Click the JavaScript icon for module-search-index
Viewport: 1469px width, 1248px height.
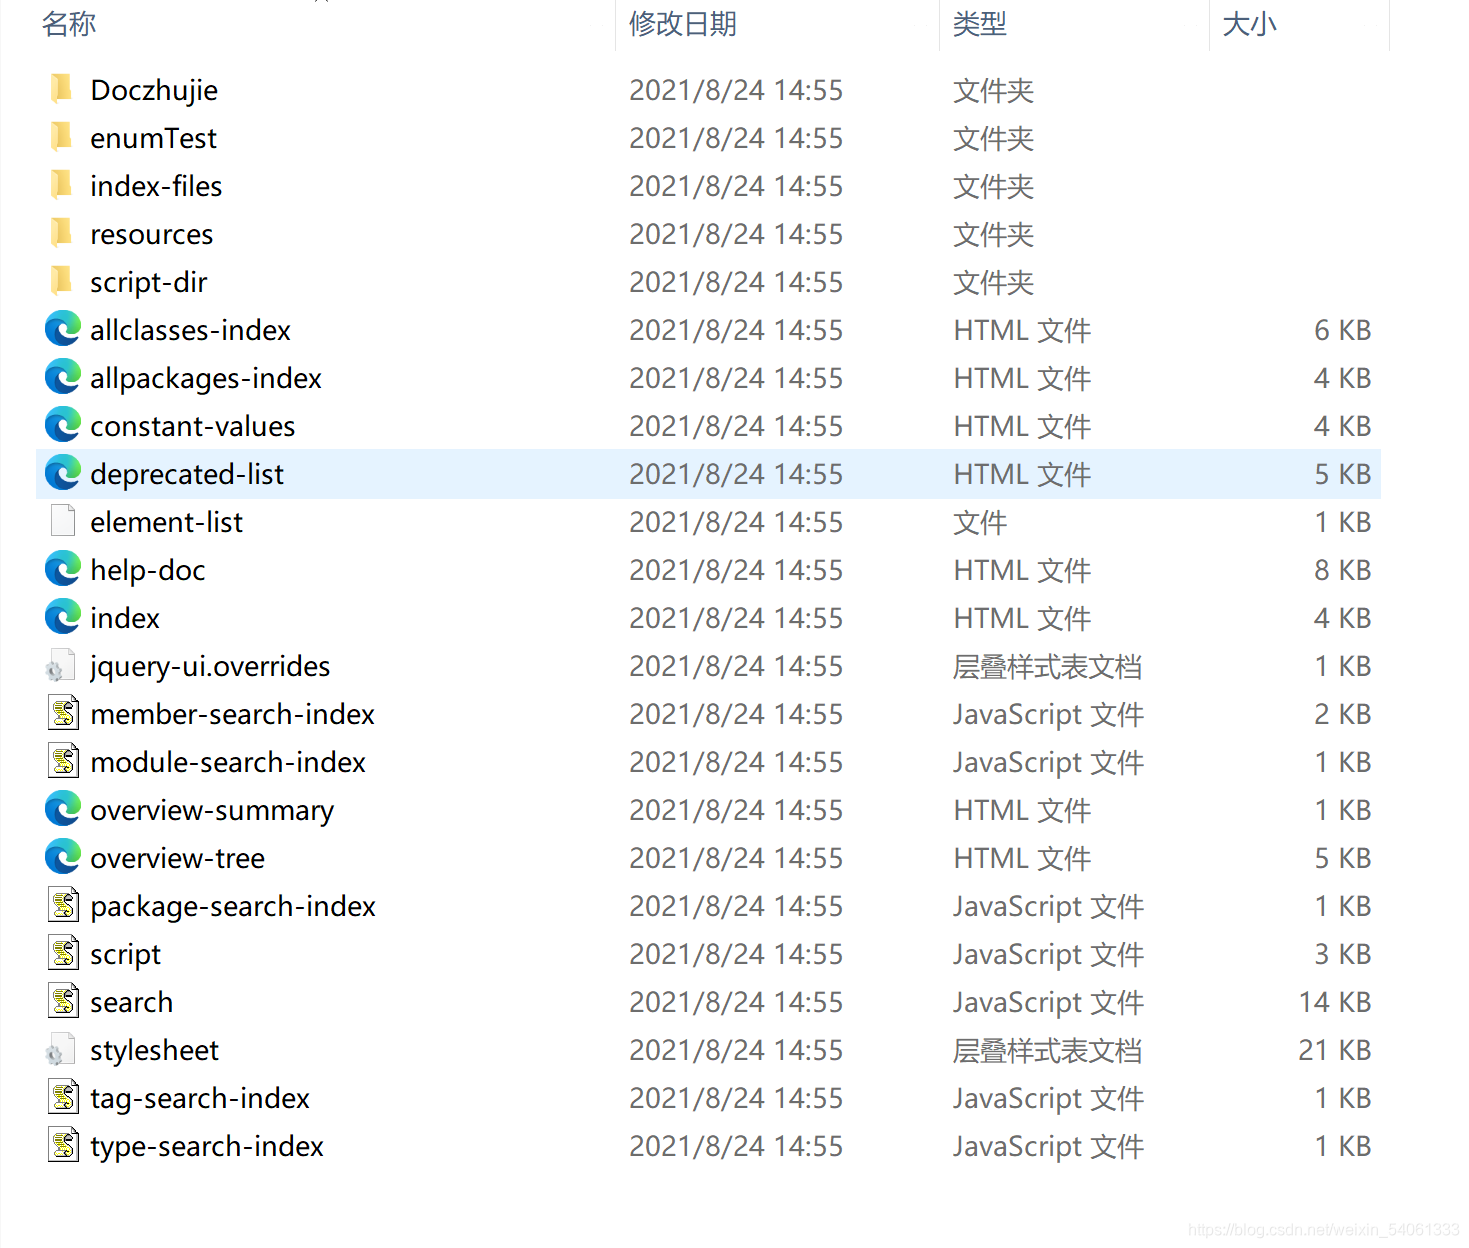point(64,761)
